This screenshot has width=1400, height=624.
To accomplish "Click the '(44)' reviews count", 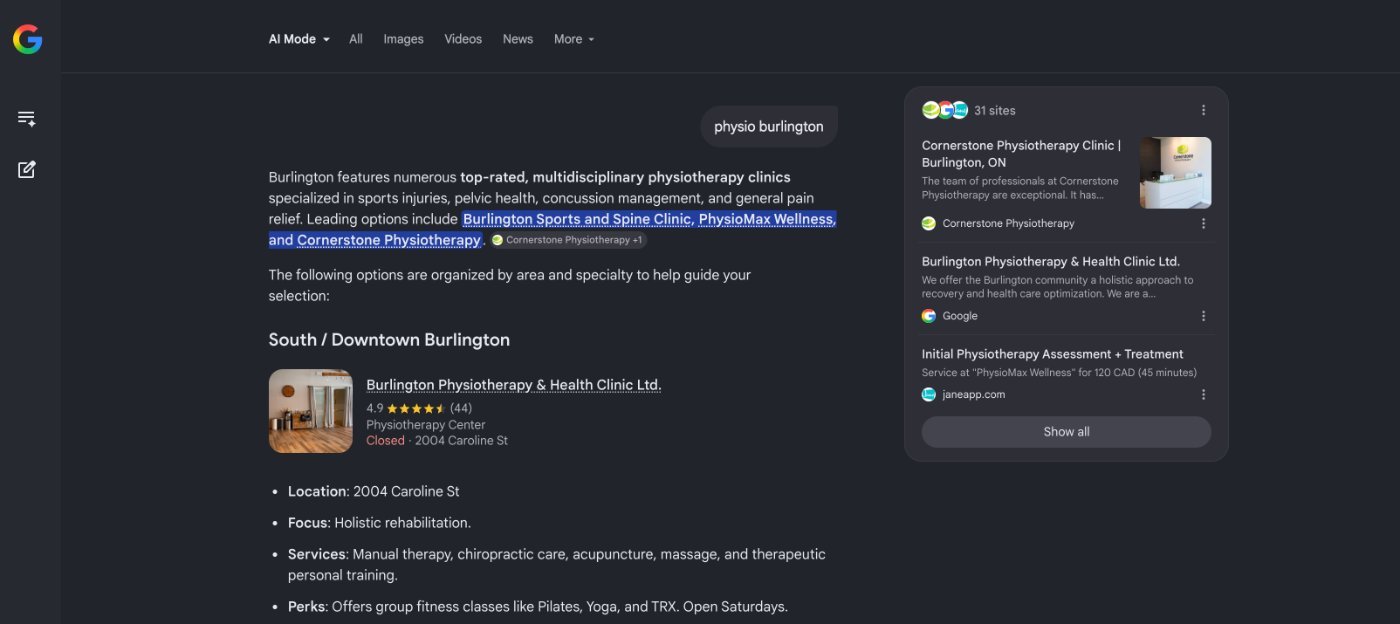I will click(x=461, y=408).
